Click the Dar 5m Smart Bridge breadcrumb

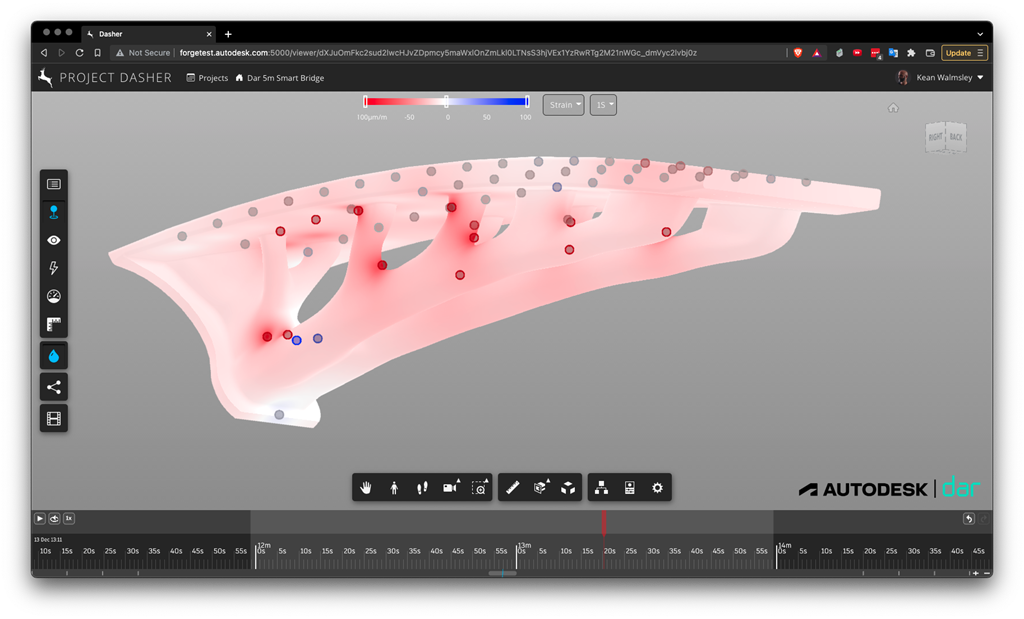tap(285, 78)
